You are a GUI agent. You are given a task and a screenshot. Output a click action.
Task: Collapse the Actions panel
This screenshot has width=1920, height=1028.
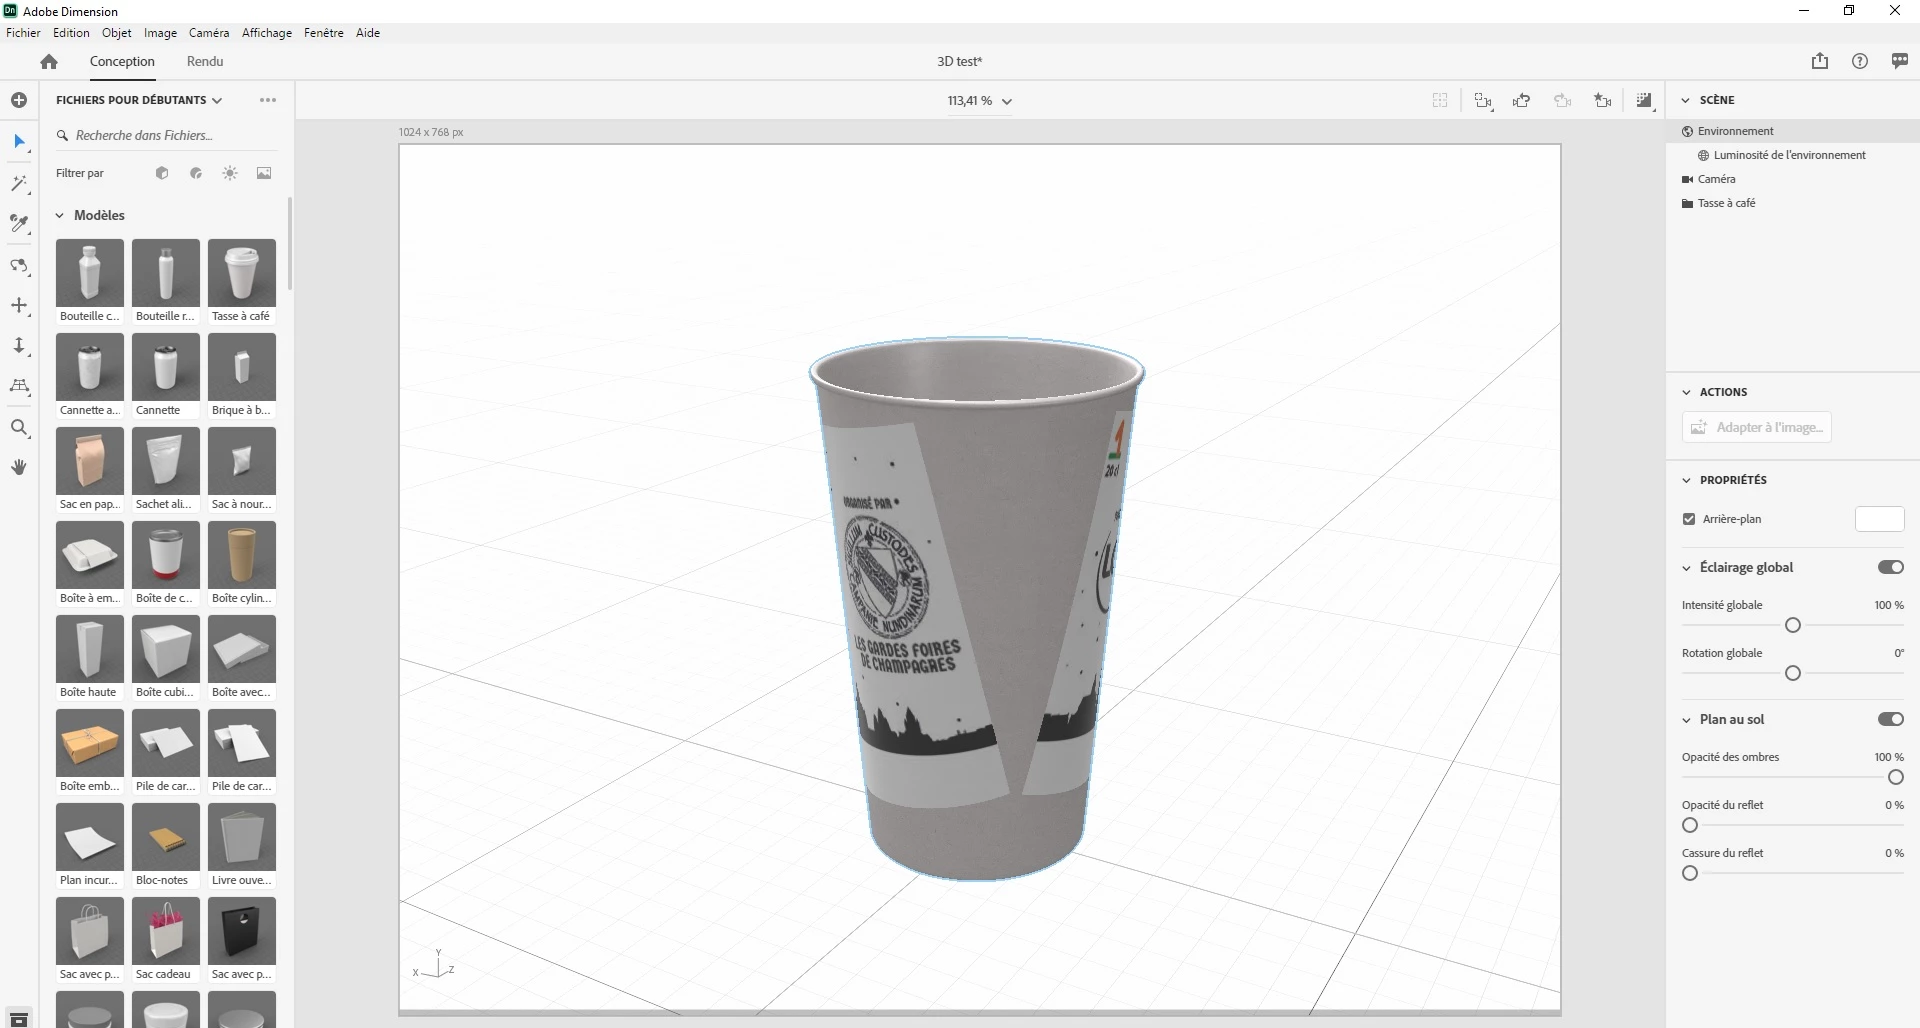1686,392
